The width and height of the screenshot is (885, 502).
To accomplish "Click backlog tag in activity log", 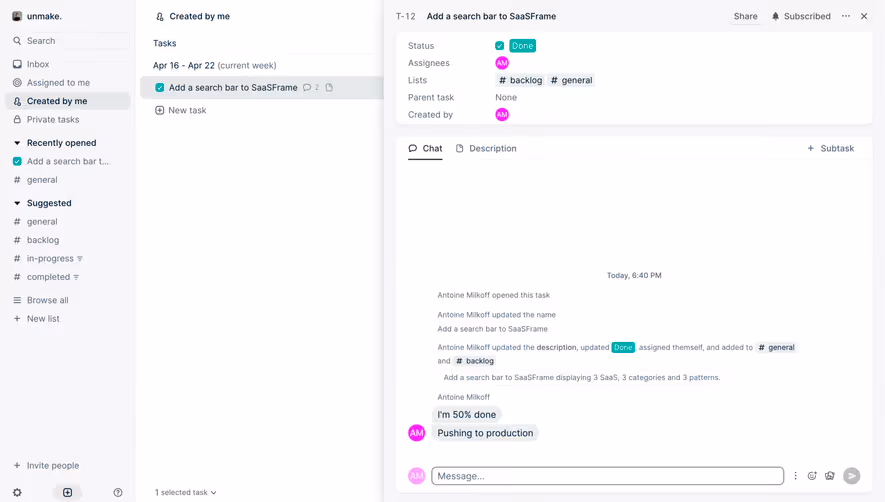I will point(475,361).
